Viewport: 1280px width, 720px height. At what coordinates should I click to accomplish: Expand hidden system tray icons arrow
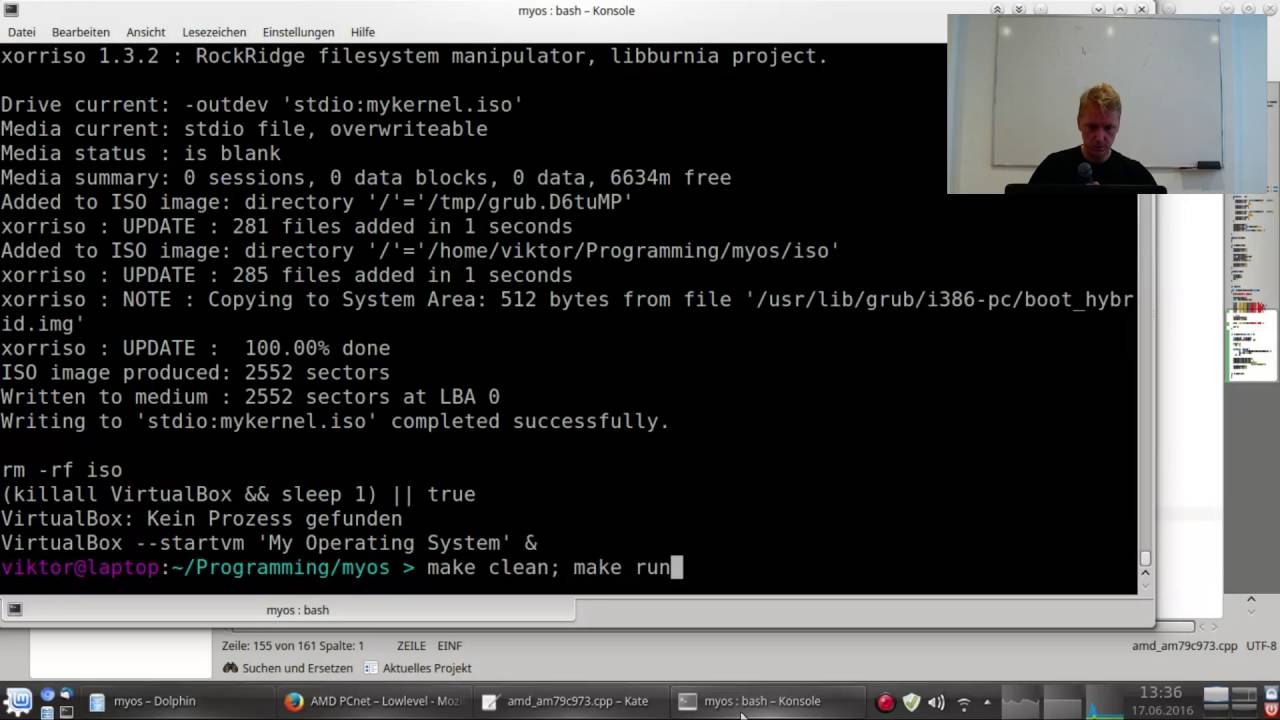(987, 702)
